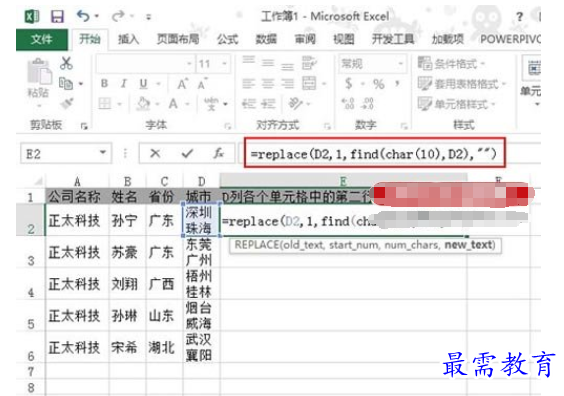Switch to the 页面布局 tab
The width and height of the screenshot is (564, 396).
178,39
